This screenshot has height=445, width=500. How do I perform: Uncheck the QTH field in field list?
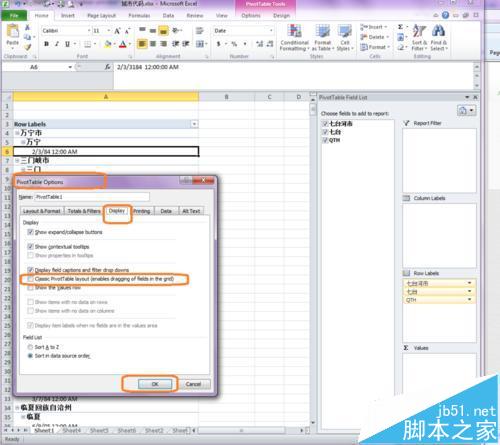325,140
